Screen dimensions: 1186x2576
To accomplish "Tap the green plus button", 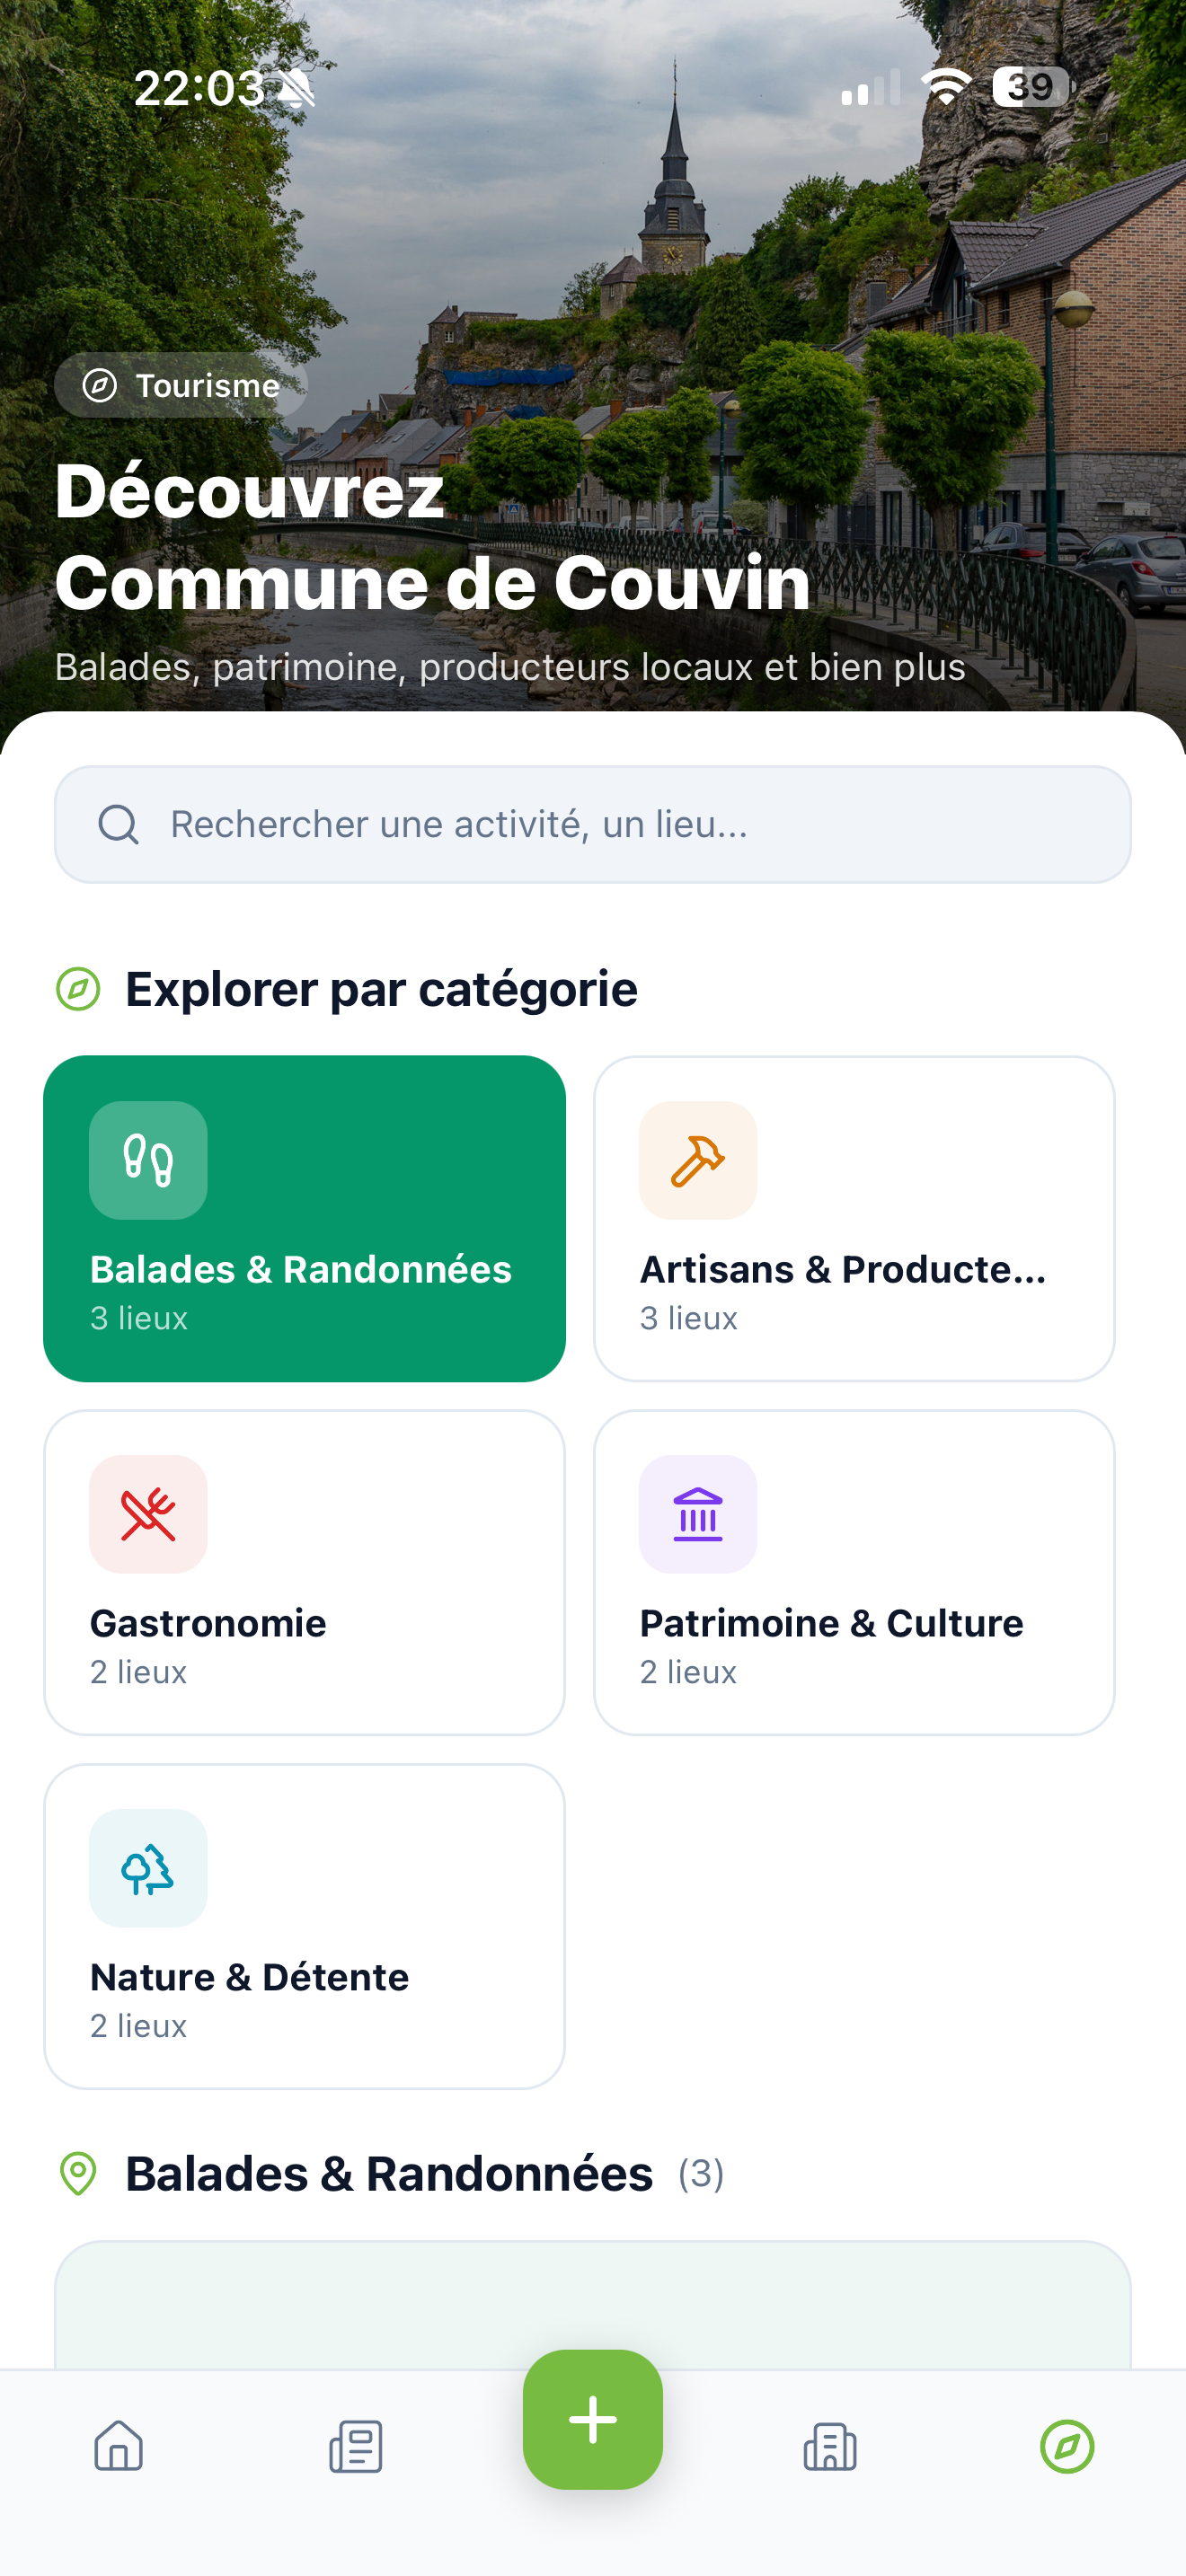I will pyautogui.click(x=593, y=2420).
